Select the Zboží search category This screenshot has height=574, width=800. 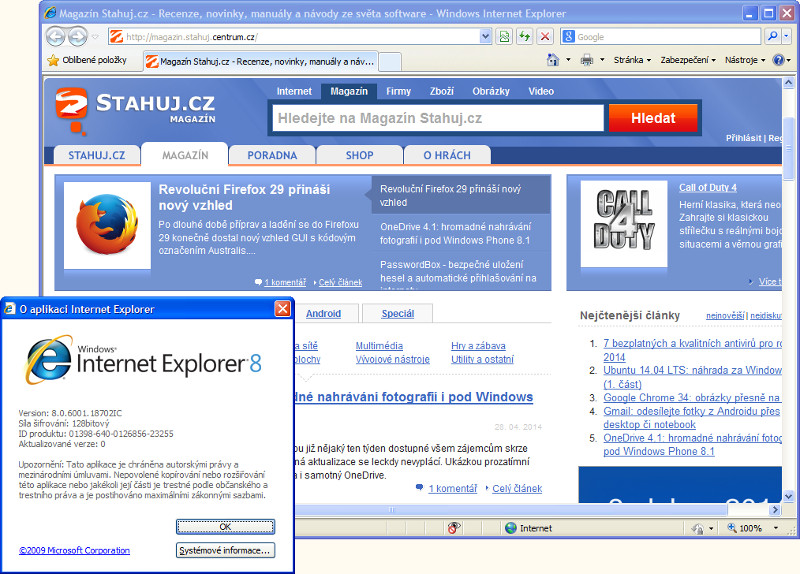click(441, 91)
